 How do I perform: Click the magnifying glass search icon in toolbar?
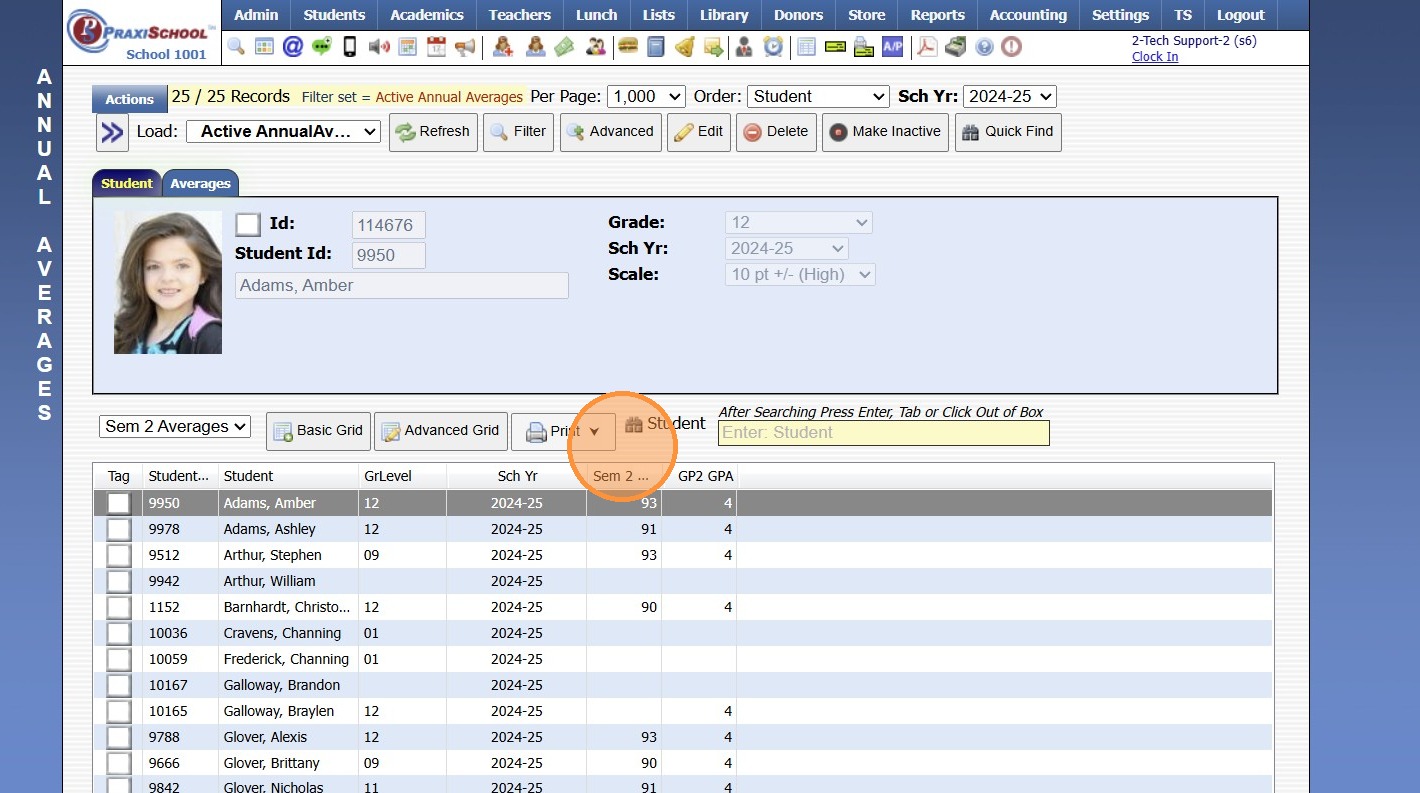tap(236, 46)
